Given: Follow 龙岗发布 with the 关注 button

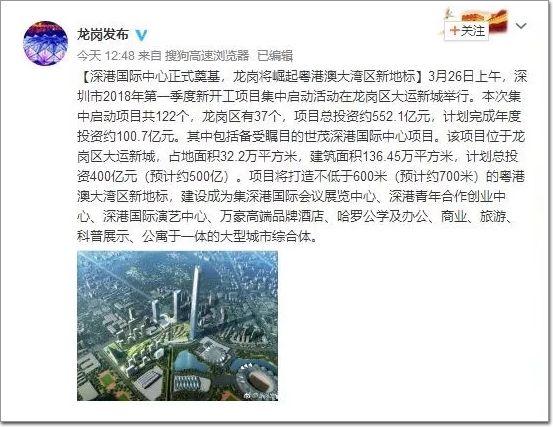Looking at the screenshot, I should (466, 31).
